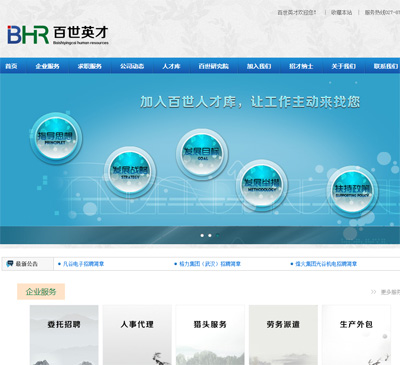Image resolution: width=400 pixels, height=365 pixels.
Task: Open the 凡谷电子招聘简章 announcement link
Action: pyautogui.click(x=83, y=264)
